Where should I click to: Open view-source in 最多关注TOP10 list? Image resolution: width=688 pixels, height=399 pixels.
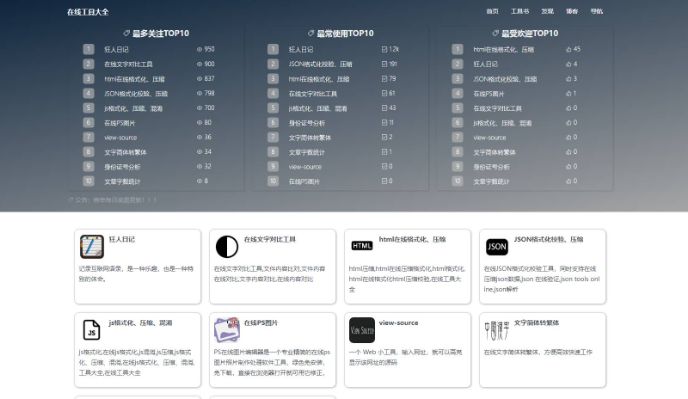point(121,137)
